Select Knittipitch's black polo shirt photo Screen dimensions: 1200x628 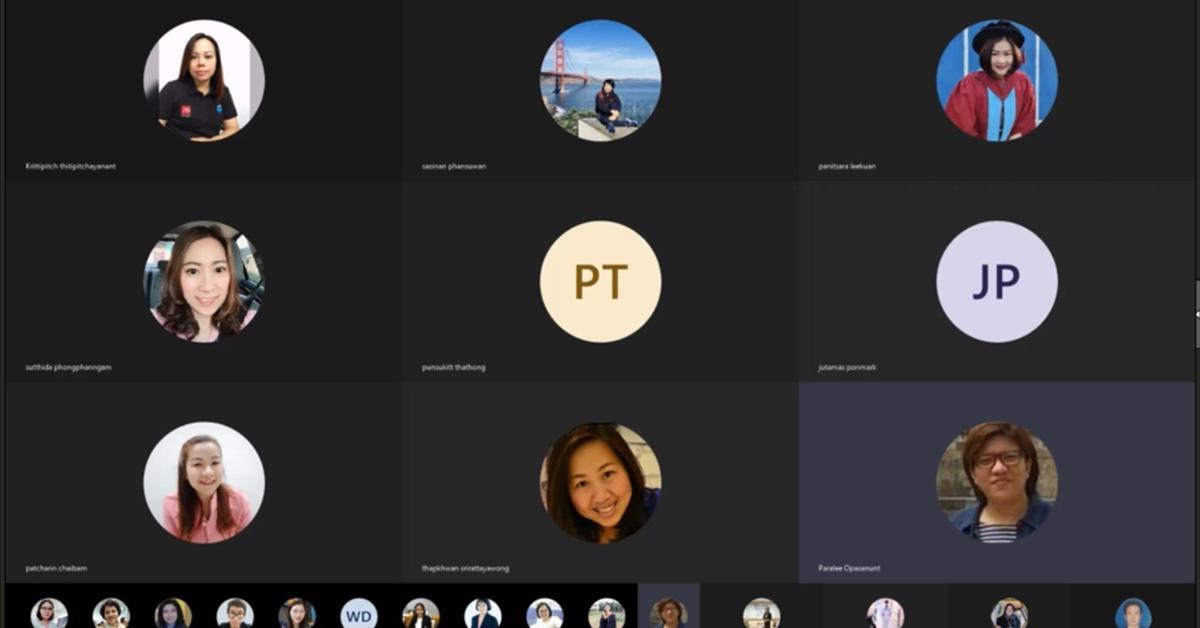(204, 80)
